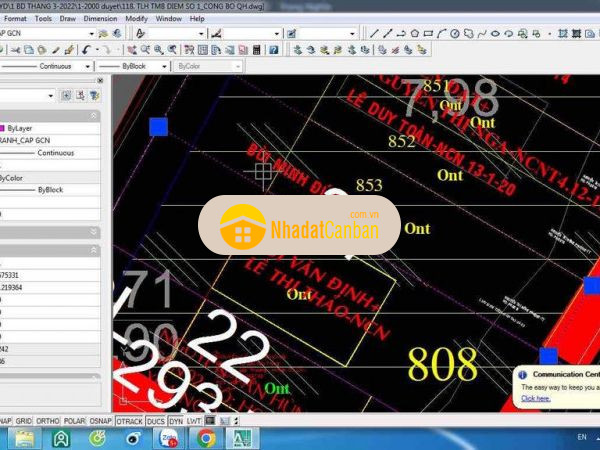Open the QuickCalc calculator icon
This screenshot has height=450, width=600.
pos(258,49)
